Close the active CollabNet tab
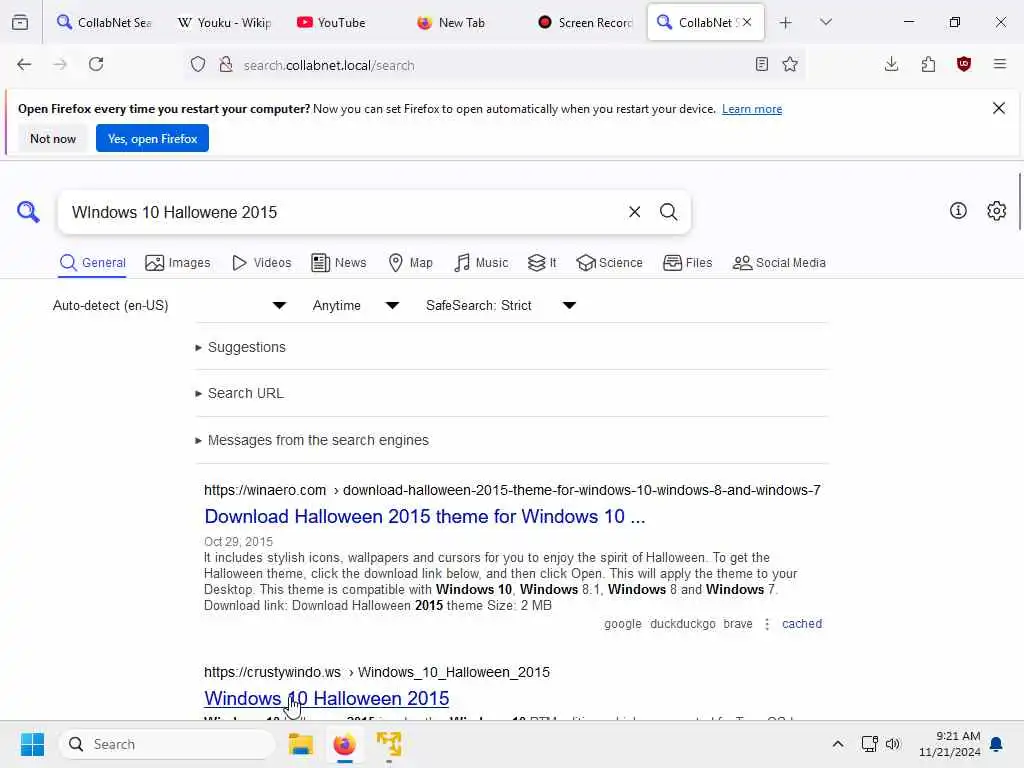Viewport: 1024px width, 768px height. [747, 22]
